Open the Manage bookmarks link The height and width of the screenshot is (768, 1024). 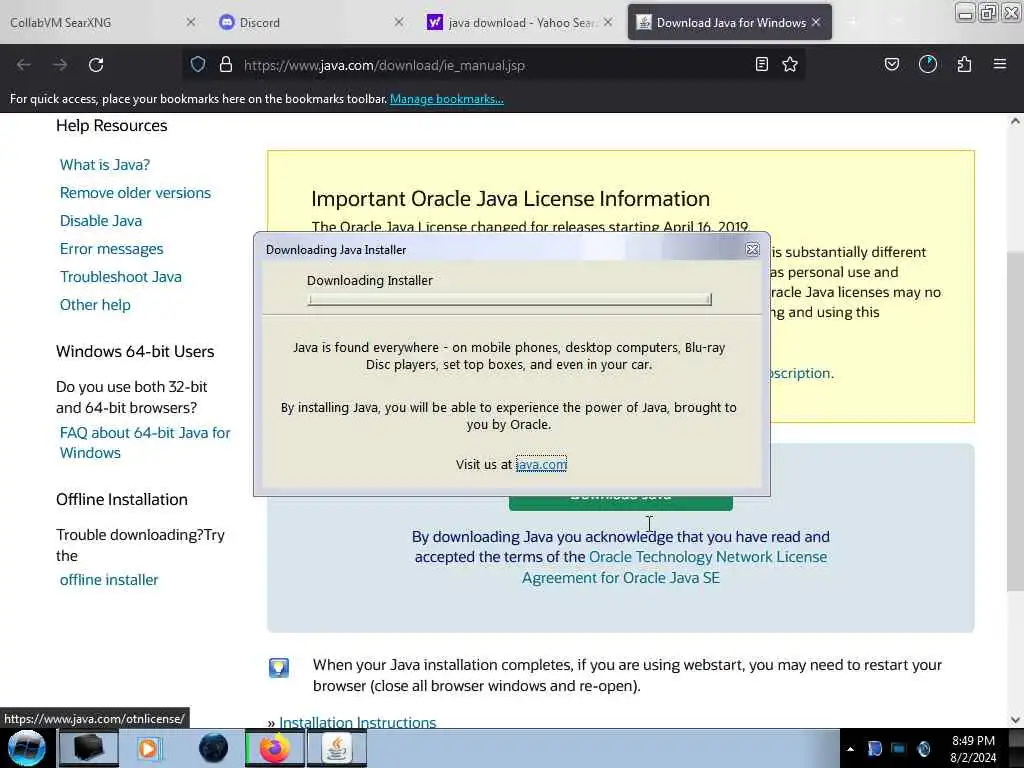(447, 99)
